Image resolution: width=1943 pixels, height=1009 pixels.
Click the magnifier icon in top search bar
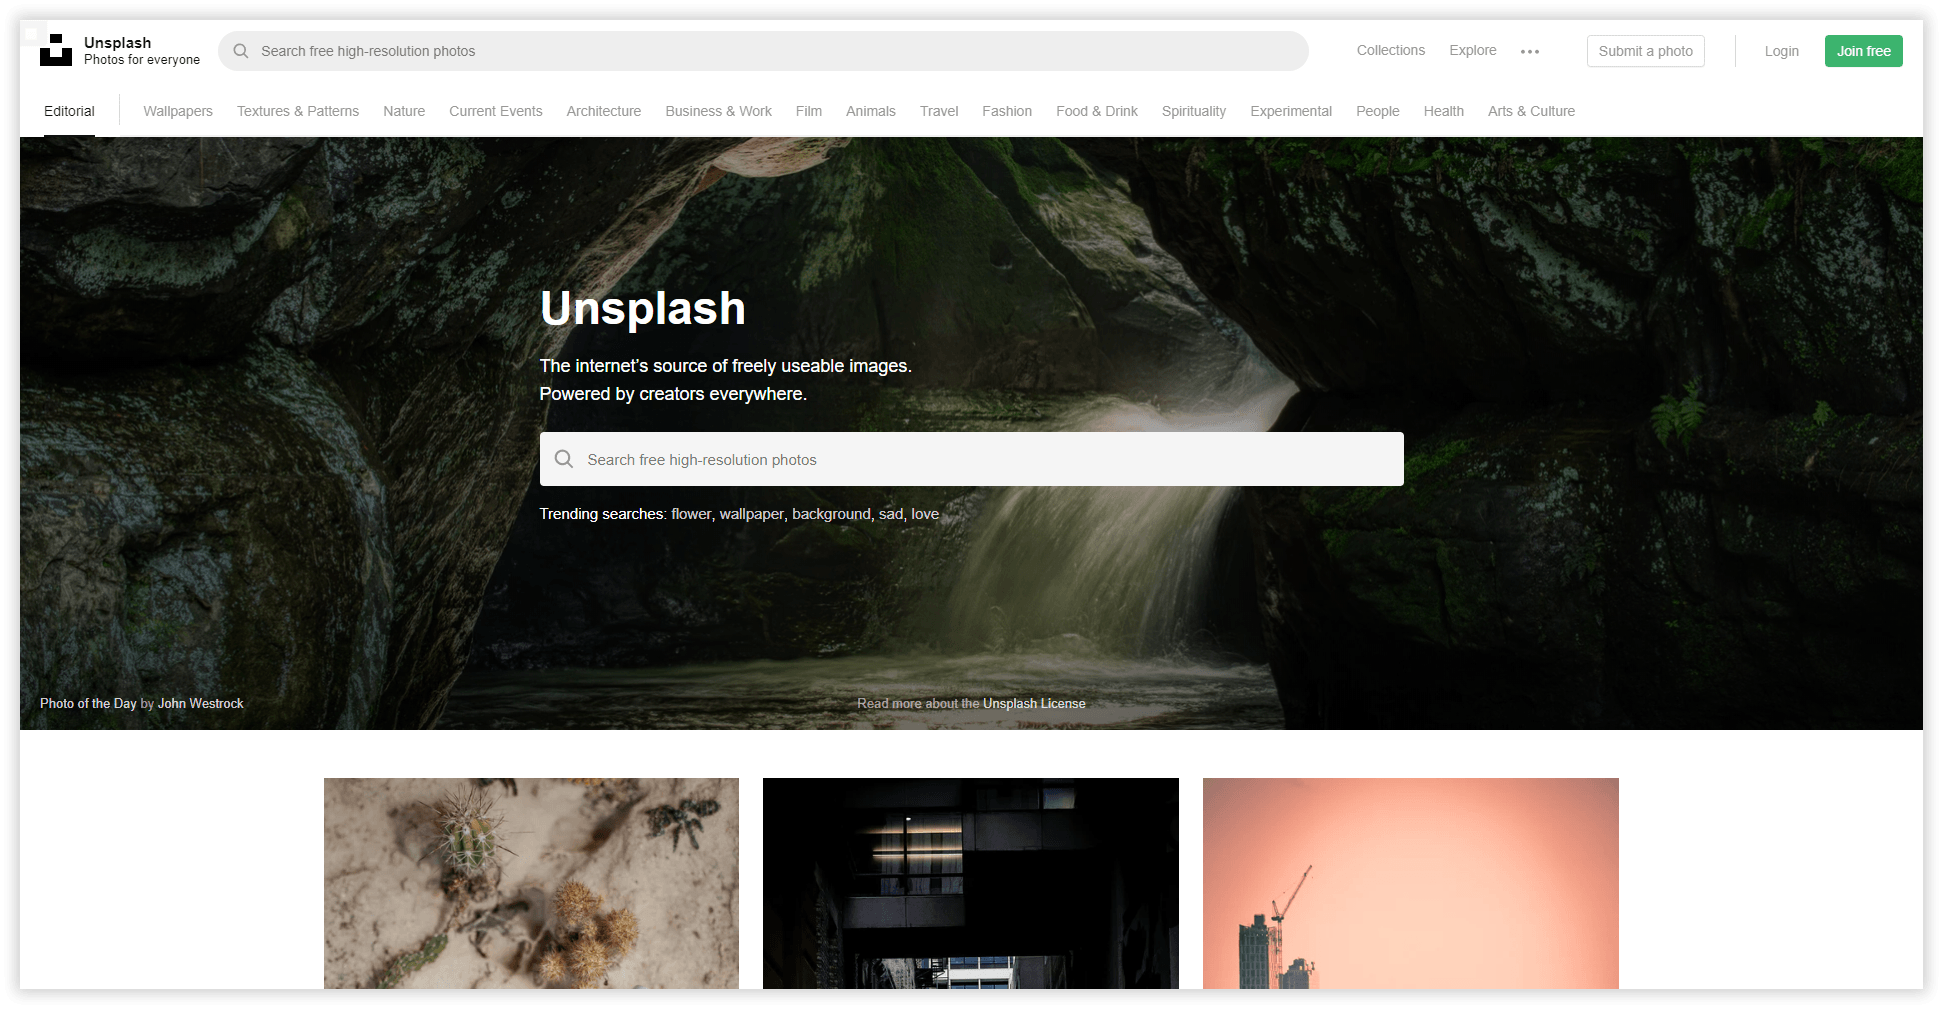pos(241,51)
